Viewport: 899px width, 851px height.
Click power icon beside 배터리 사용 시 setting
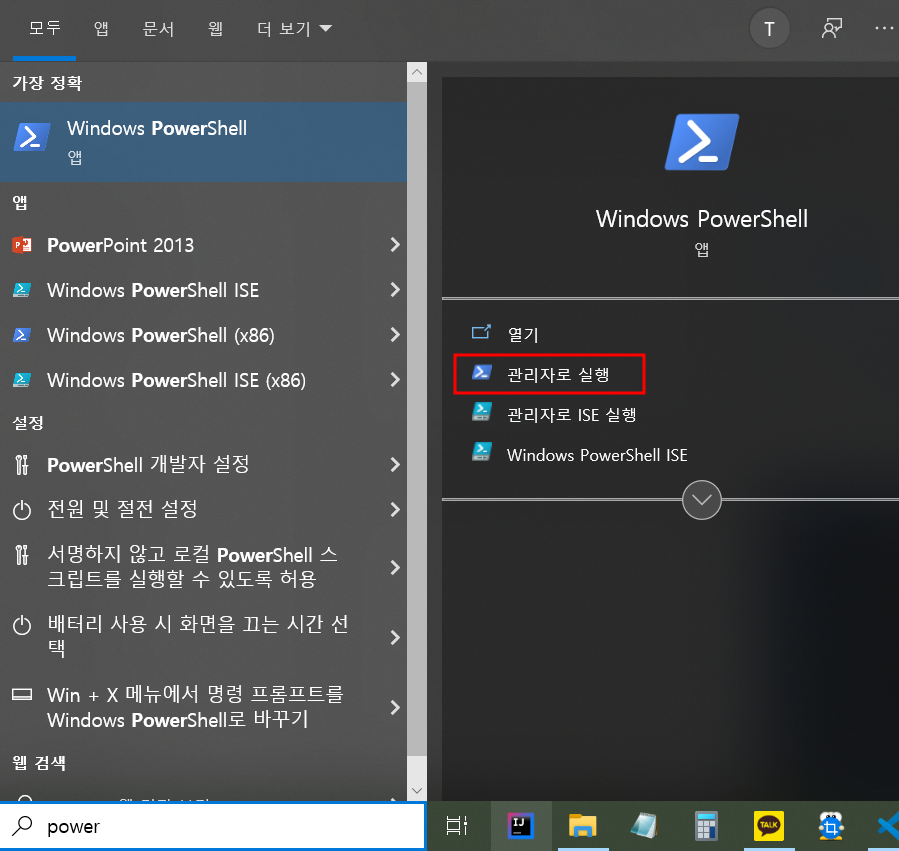click(22, 624)
